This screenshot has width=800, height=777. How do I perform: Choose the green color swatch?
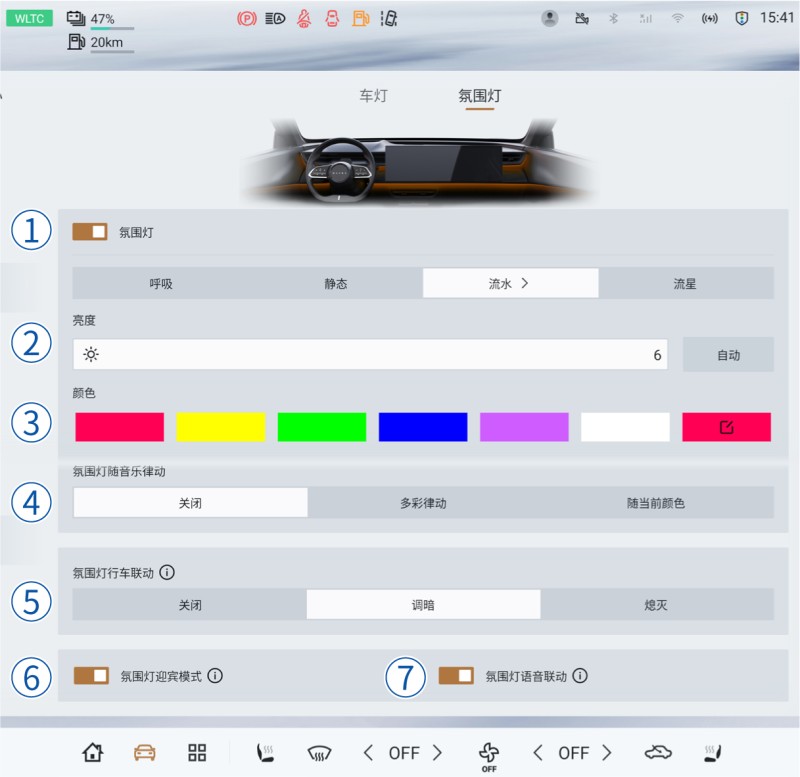pos(322,427)
